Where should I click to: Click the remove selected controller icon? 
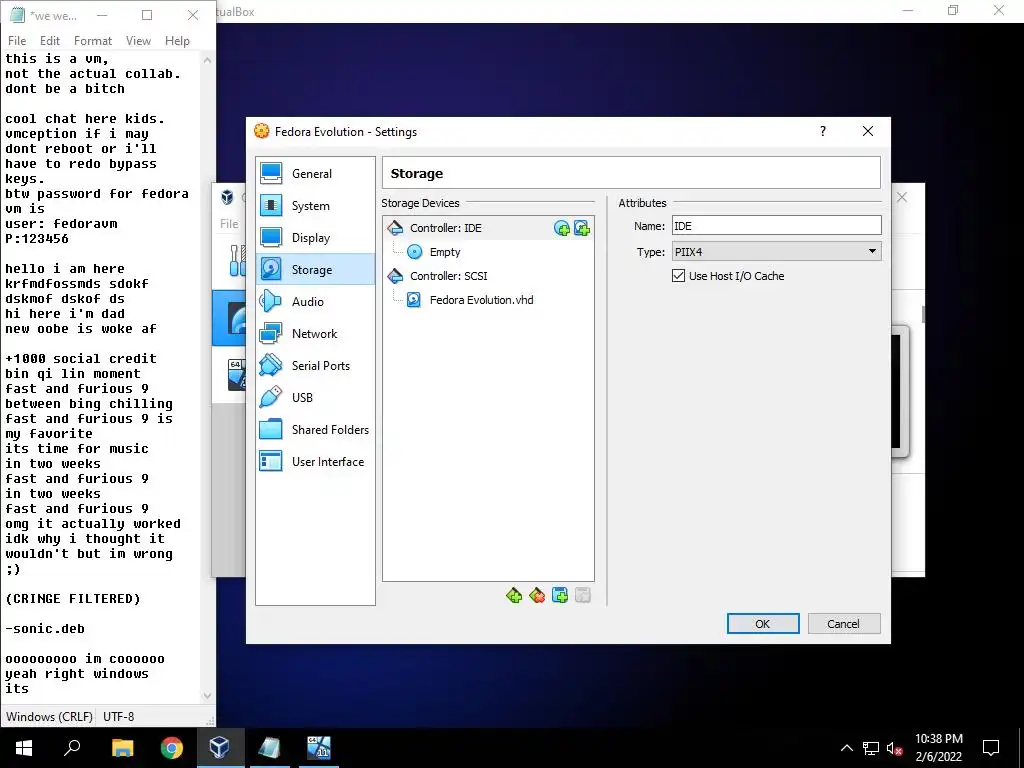pos(537,596)
